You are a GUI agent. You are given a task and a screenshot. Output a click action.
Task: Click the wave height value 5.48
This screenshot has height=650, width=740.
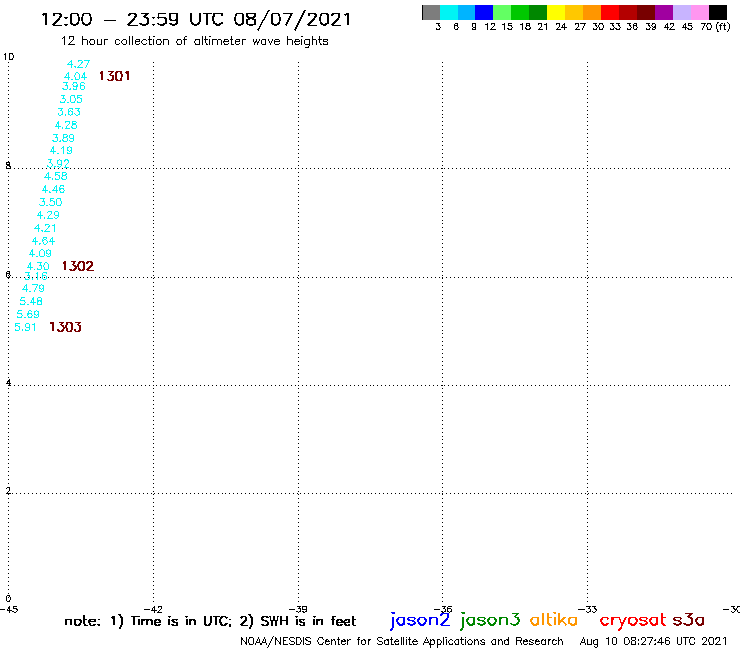click(x=31, y=301)
